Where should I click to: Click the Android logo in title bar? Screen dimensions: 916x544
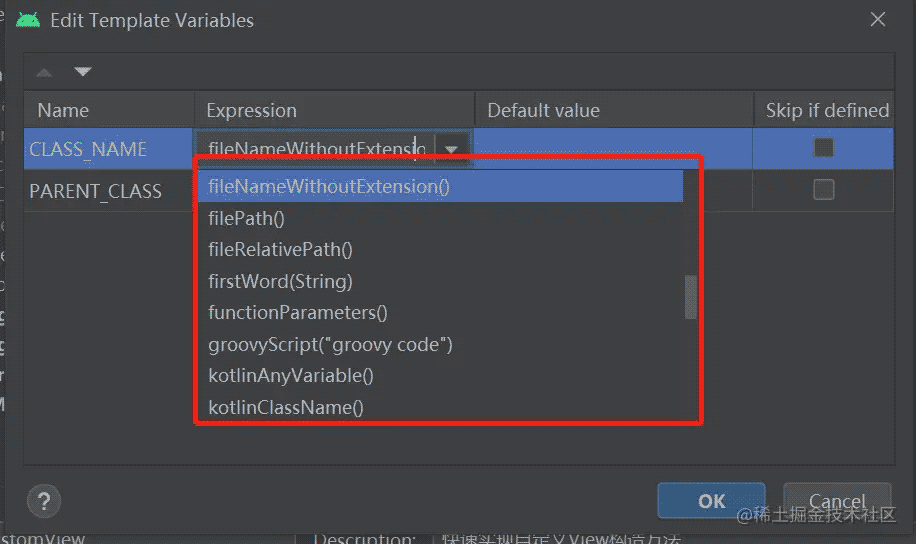[28, 19]
